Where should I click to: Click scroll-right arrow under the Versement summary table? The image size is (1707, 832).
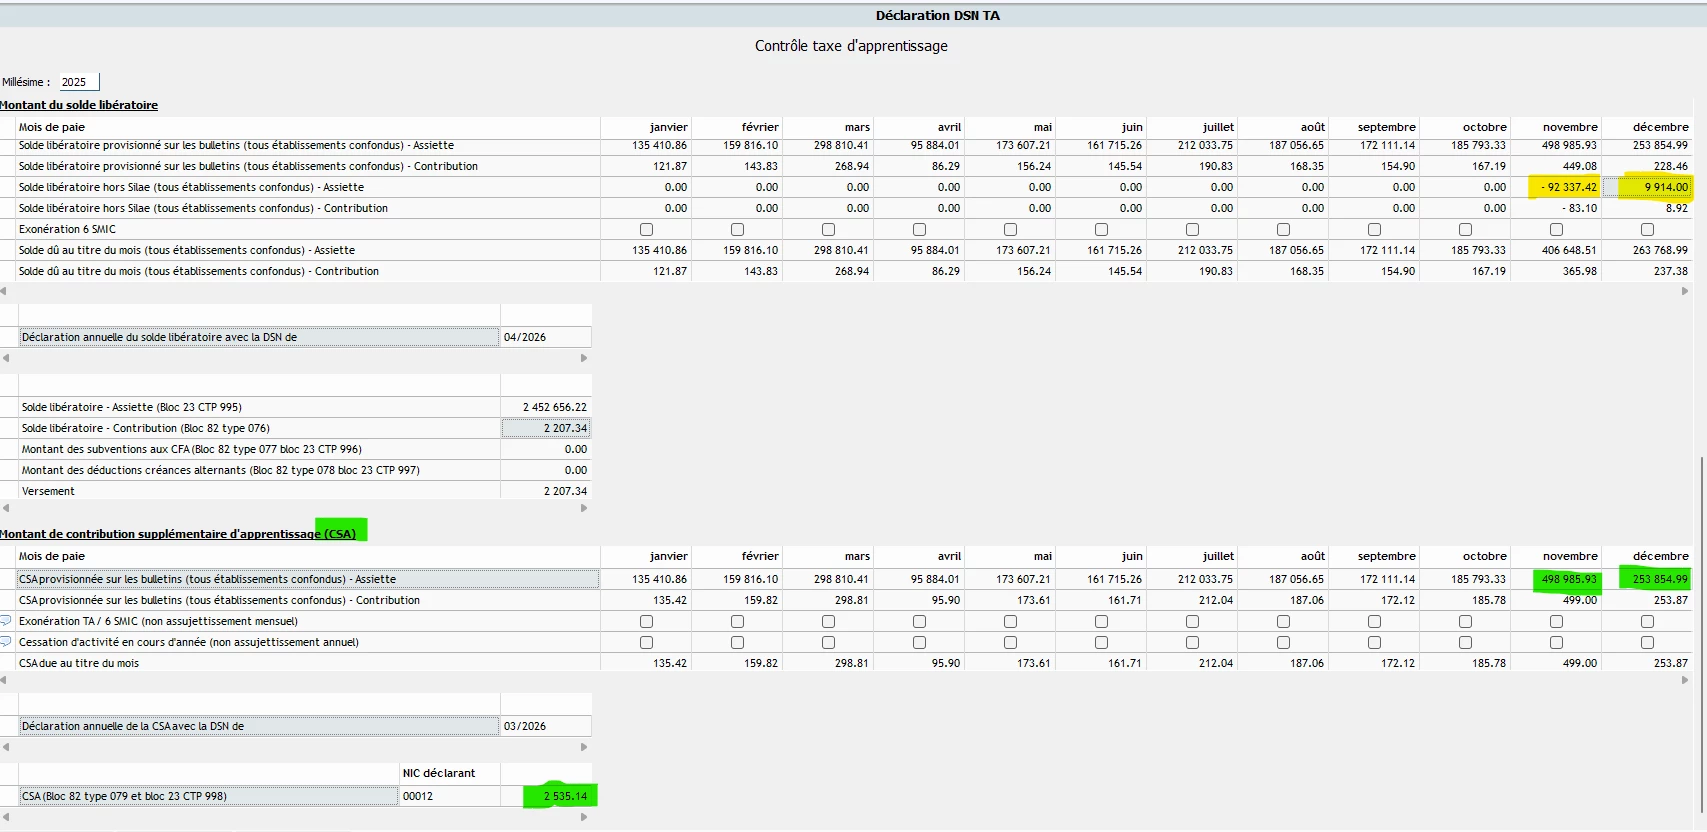tap(584, 508)
